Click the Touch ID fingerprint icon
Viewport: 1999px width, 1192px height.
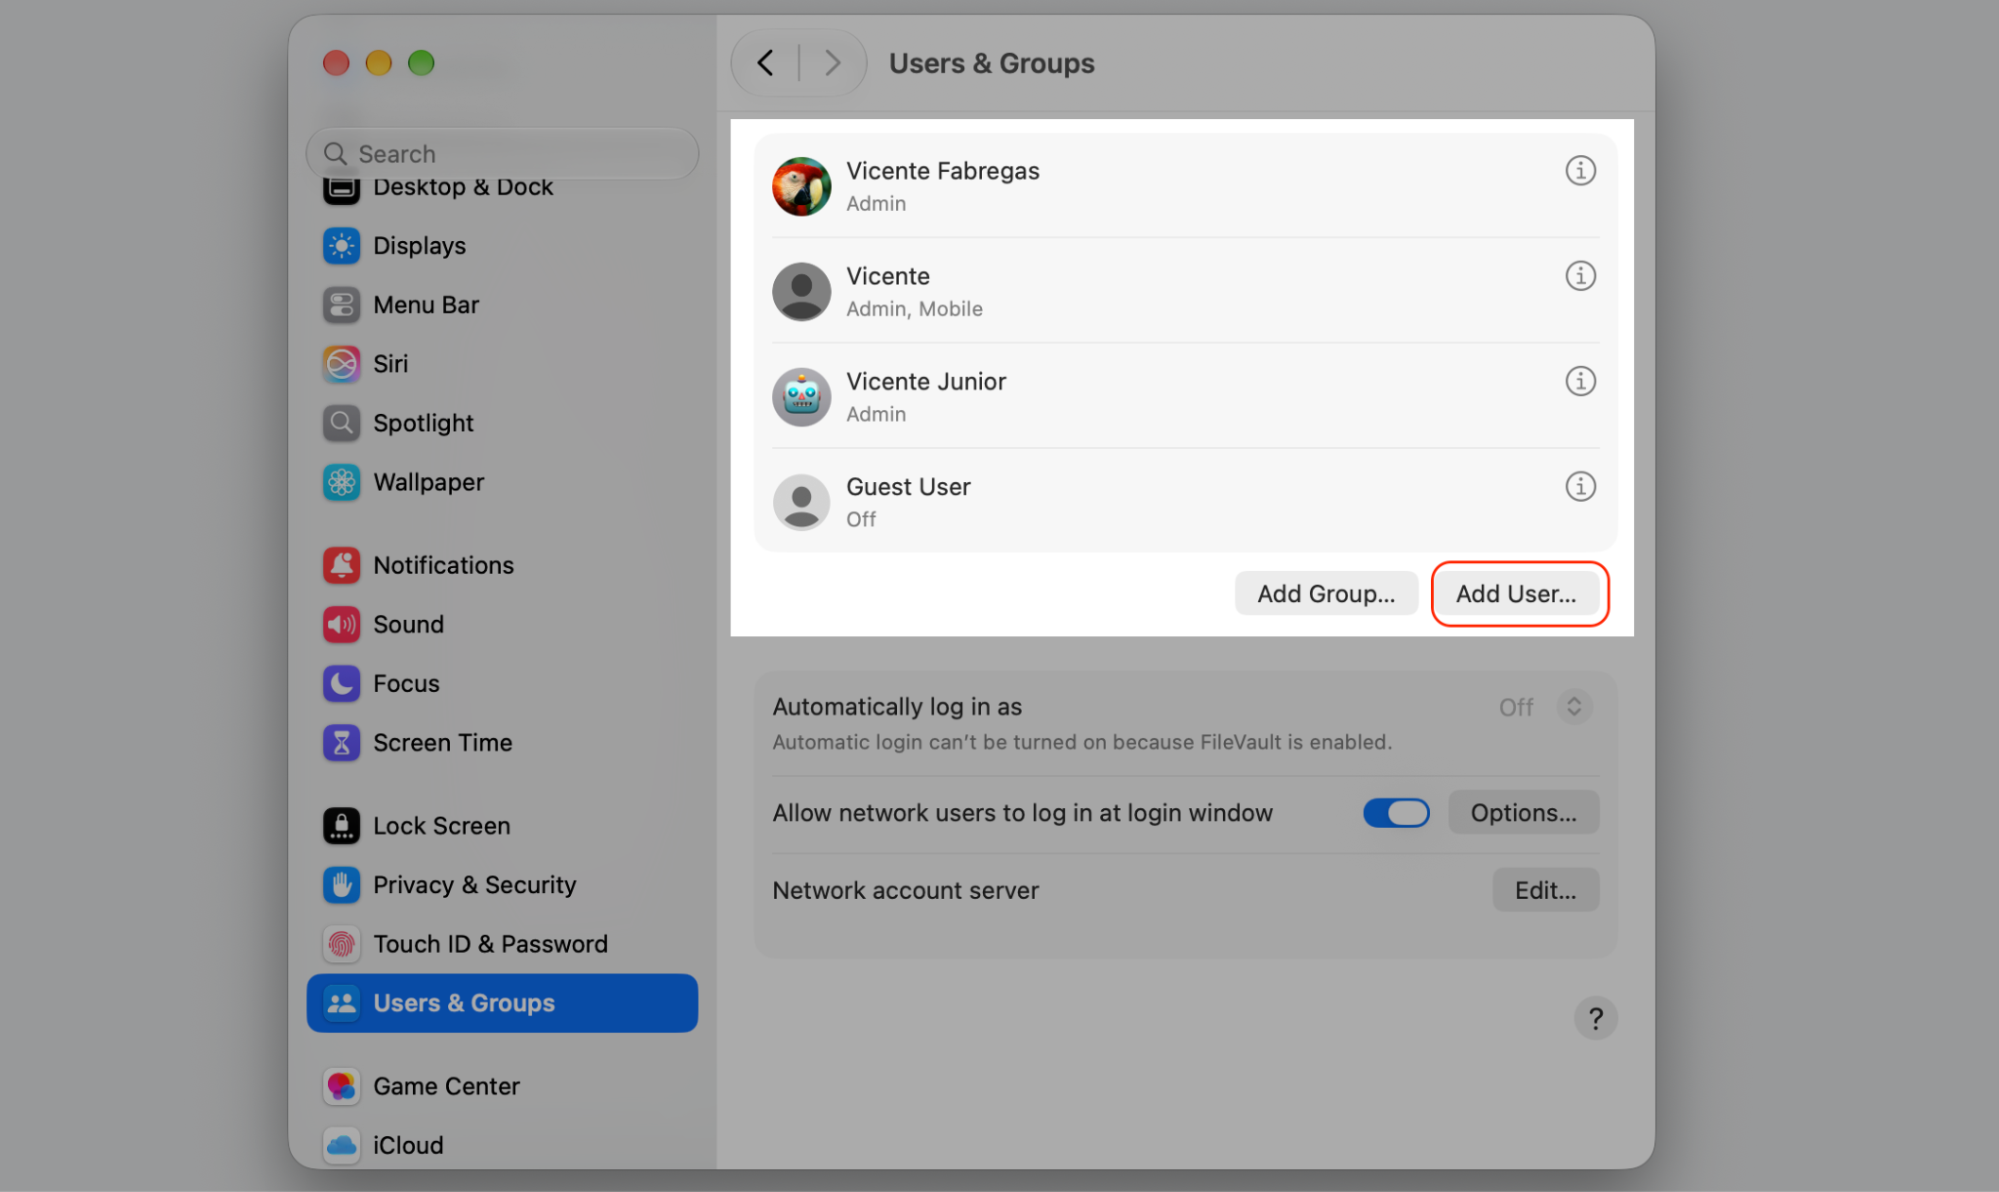tap(341, 944)
